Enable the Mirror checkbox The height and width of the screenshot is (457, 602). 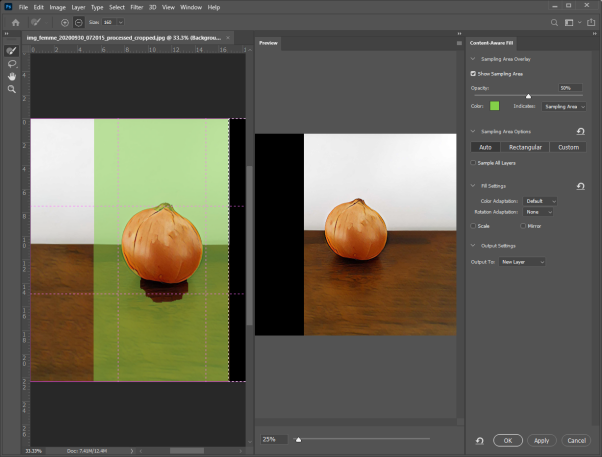pyautogui.click(x=523, y=226)
